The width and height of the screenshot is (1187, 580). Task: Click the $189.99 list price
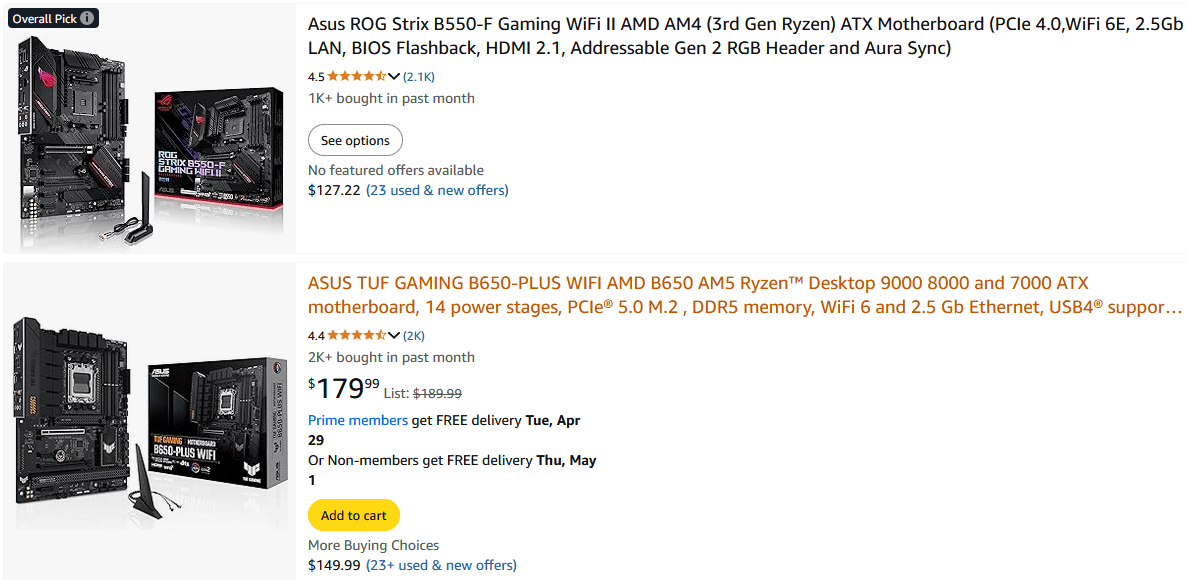tap(437, 394)
